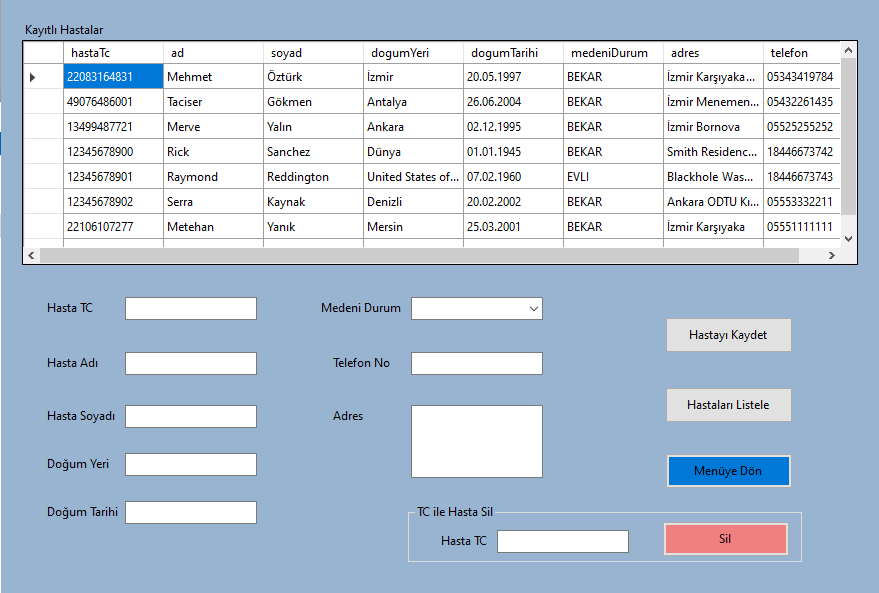This screenshot has height=593, width=879.
Task: Click the medeniDurum column header
Action: [612, 52]
